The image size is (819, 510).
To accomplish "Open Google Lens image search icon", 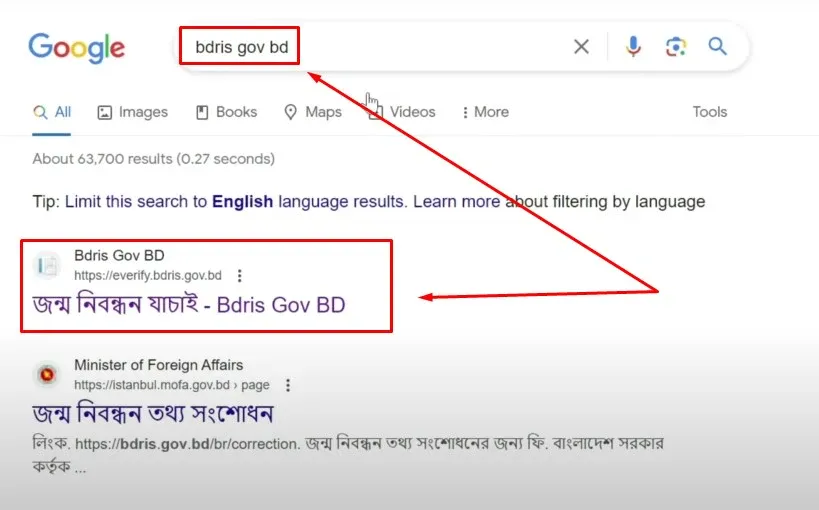I will click(x=676, y=47).
